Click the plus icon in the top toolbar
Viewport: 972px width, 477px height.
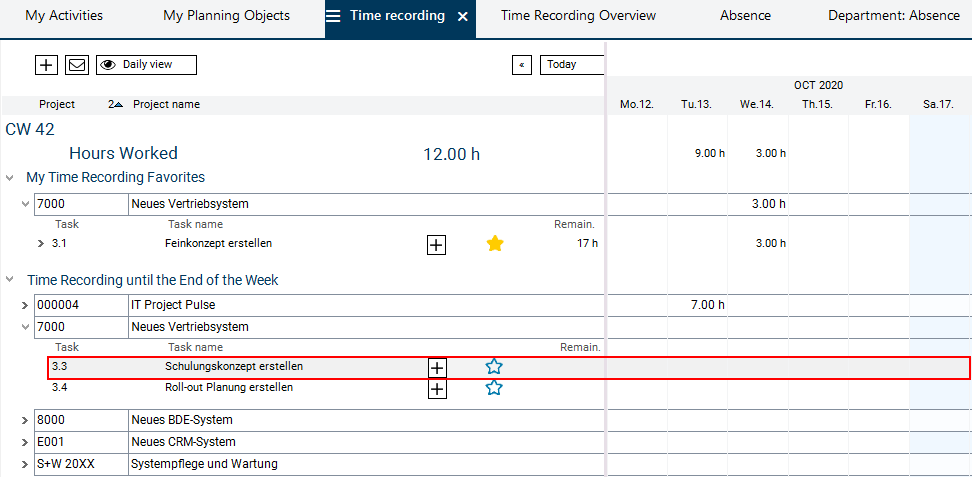point(46,65)
